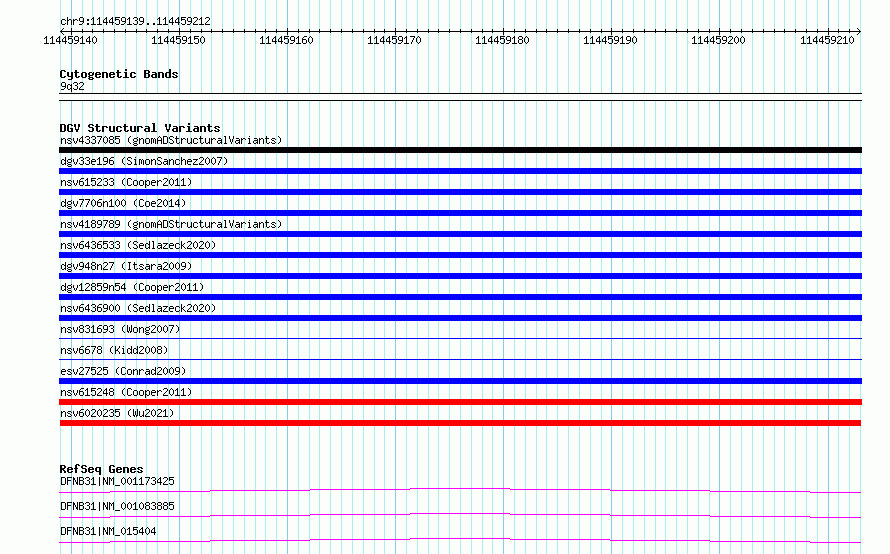Click the blue bar under nsv4189789
The width and height of the screenshot is (890, 554).
click(x=460, y=234)
